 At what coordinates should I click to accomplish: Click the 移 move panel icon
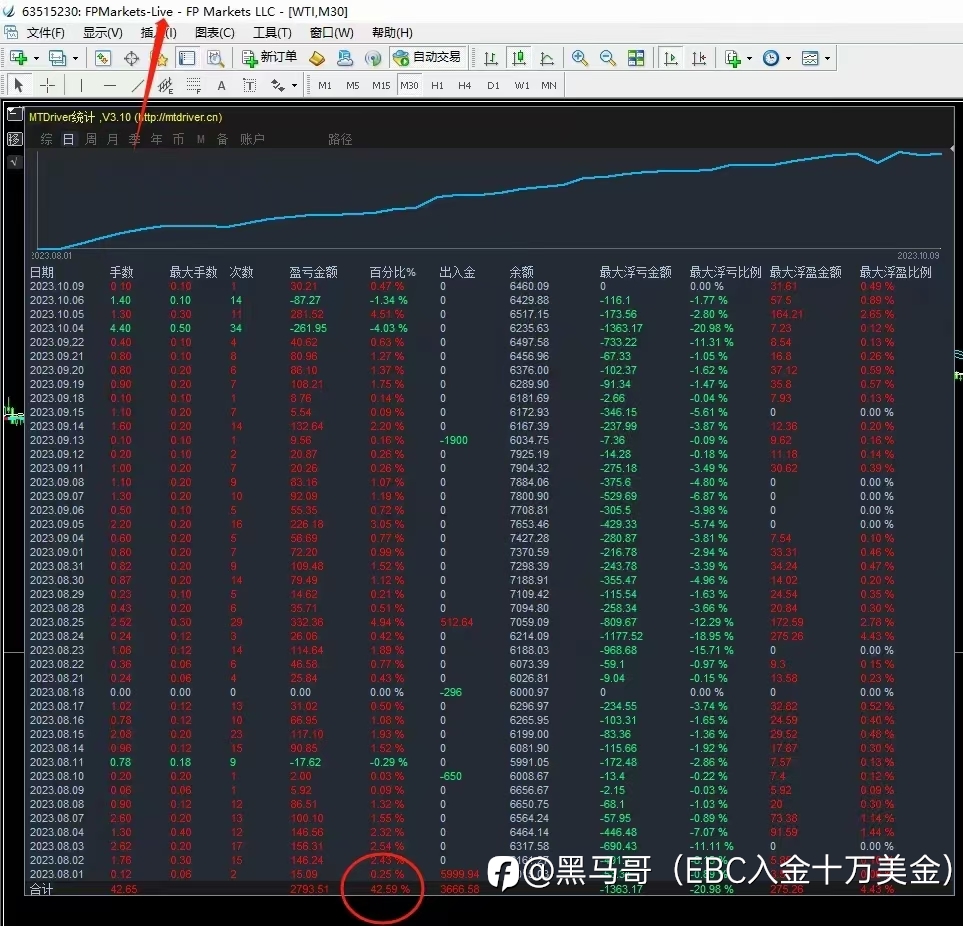14,139
